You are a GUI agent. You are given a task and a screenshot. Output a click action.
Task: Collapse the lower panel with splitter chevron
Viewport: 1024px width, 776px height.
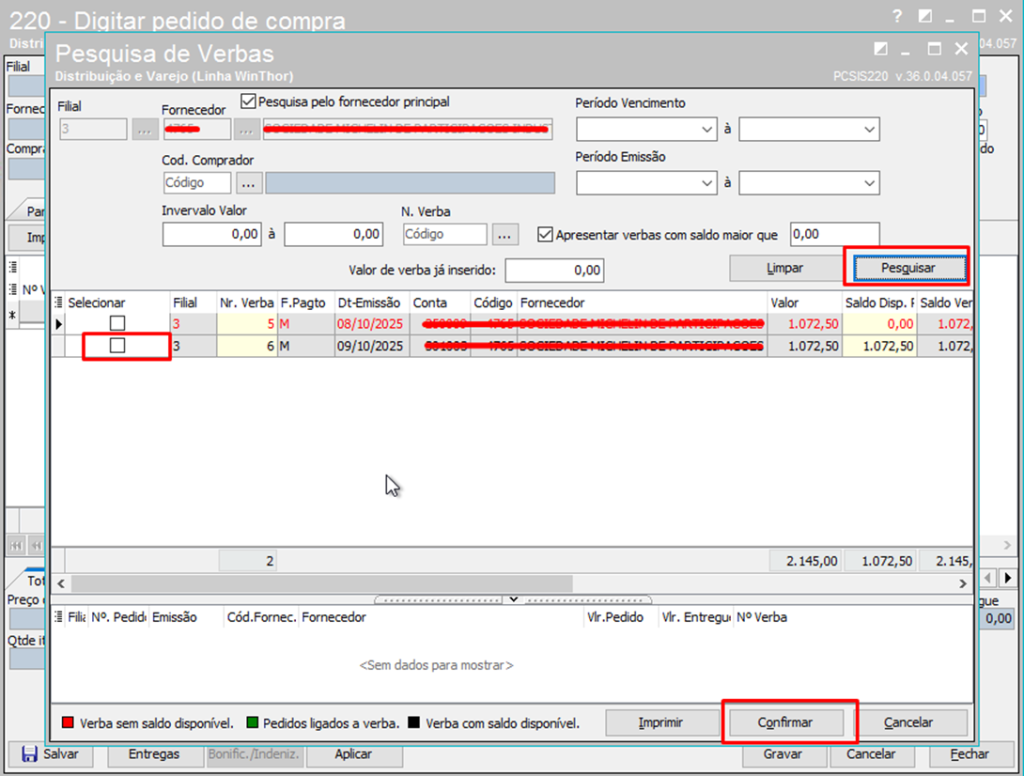click(512, 600)
